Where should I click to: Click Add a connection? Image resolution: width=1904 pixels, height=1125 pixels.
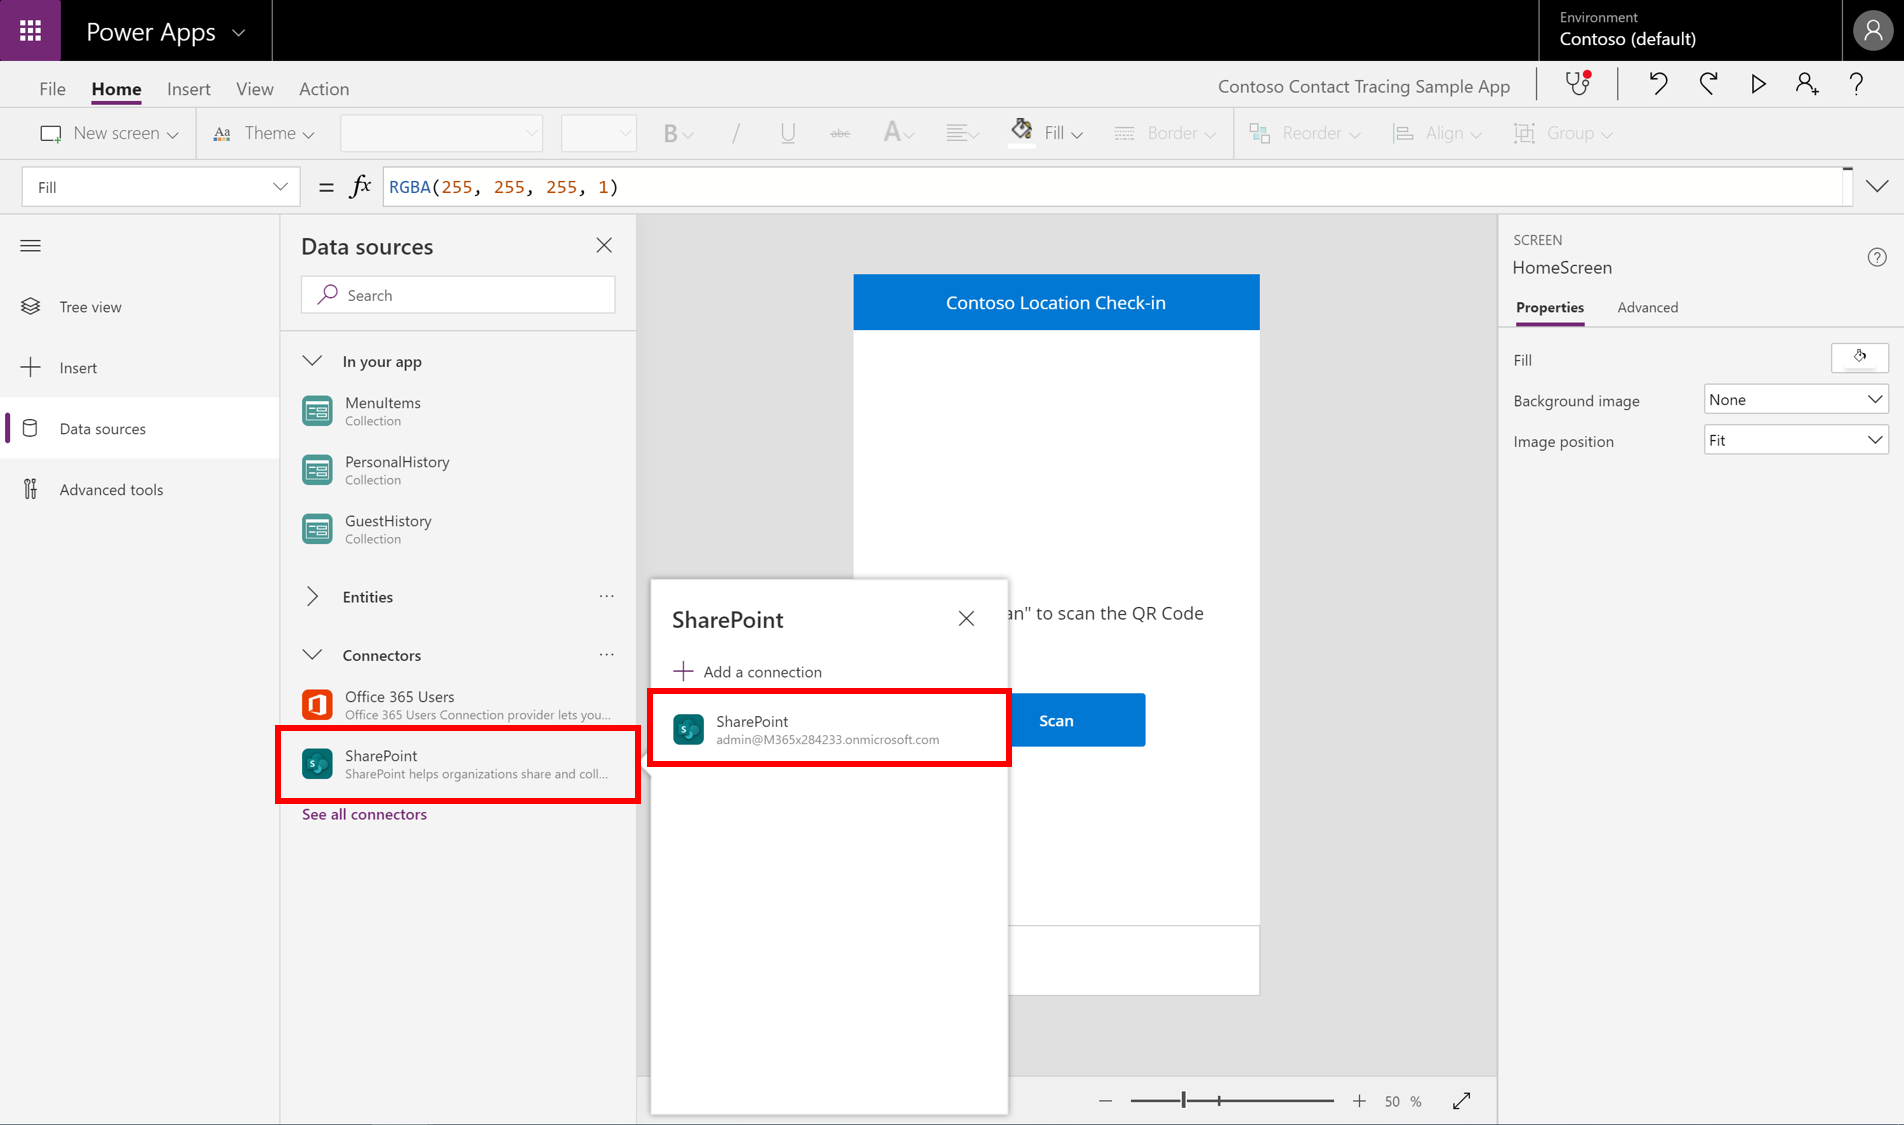tap(748, 671)
